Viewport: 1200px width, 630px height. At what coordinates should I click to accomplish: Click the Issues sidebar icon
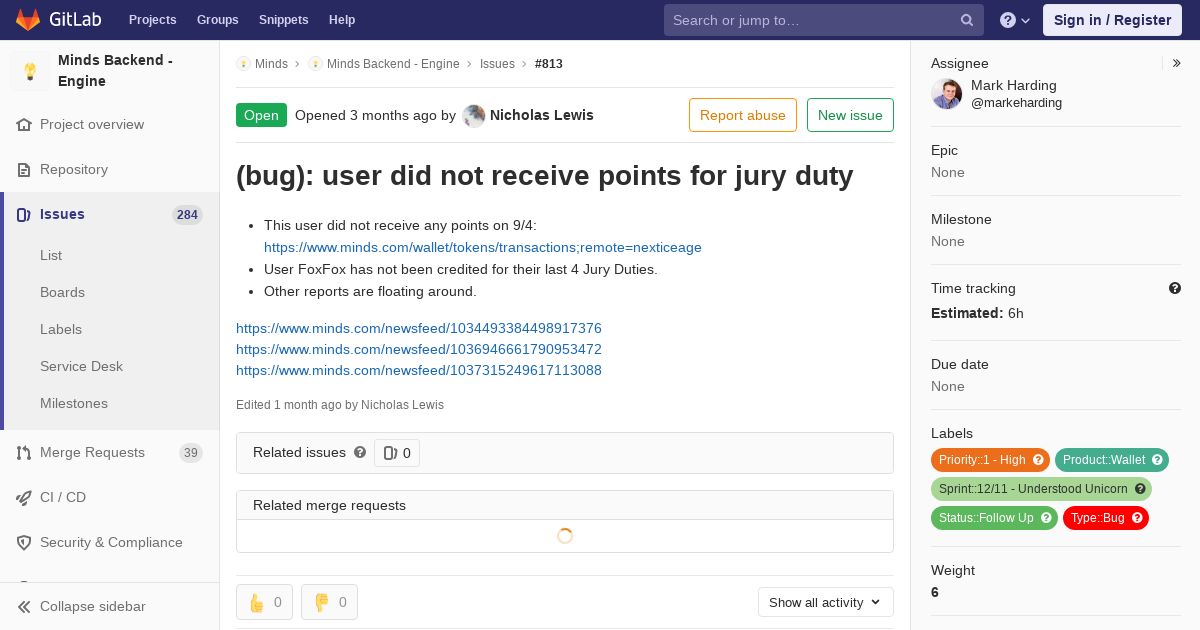click(24, 214)
